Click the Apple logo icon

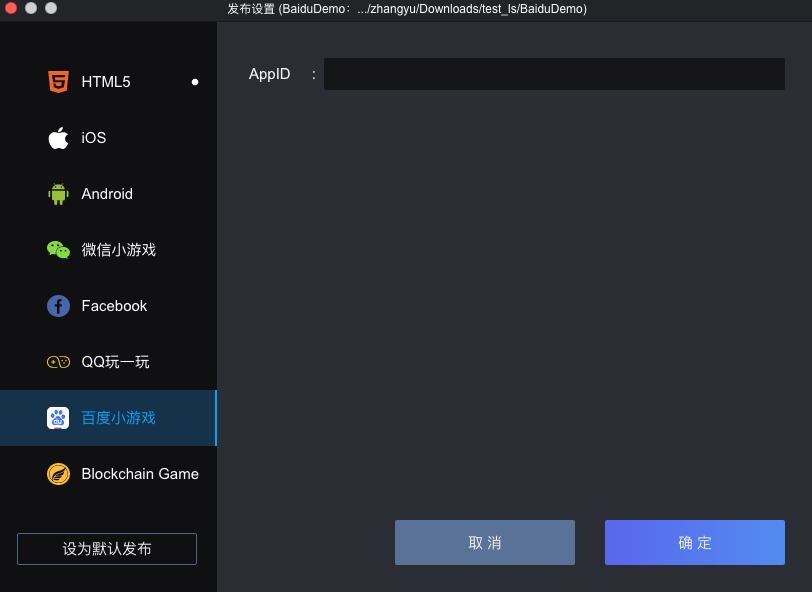pos(58,138)
